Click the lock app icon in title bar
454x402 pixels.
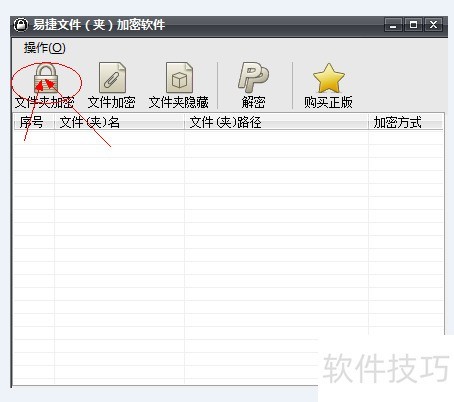pos(21,25)
